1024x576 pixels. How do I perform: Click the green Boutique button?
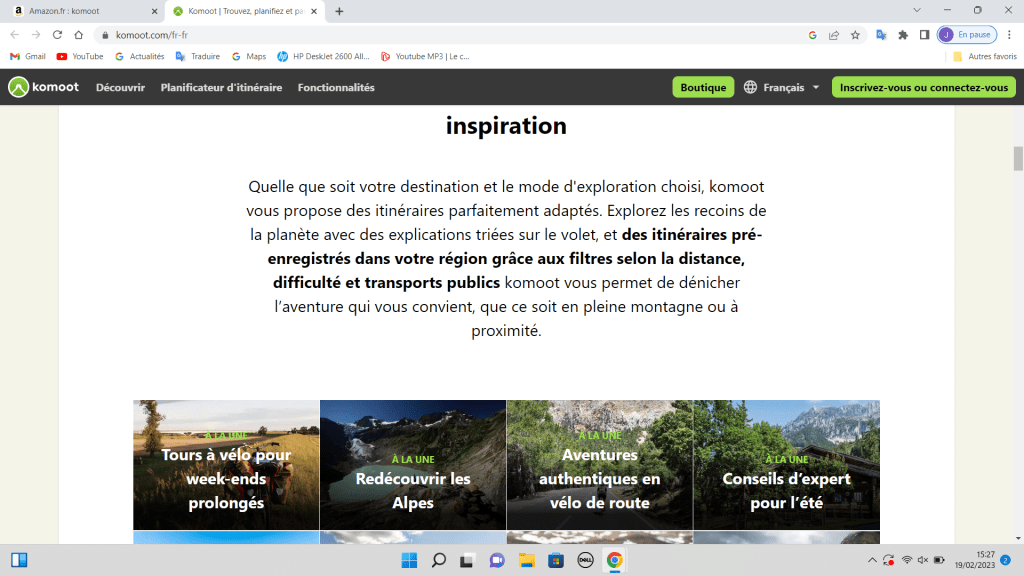pyautogui.click(x=703, y=87)
